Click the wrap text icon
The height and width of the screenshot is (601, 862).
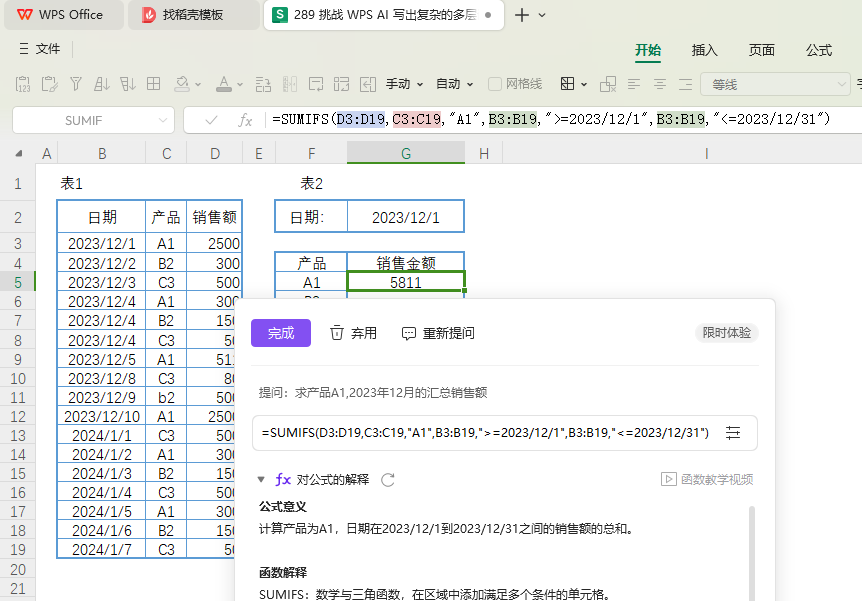[316, 84]
